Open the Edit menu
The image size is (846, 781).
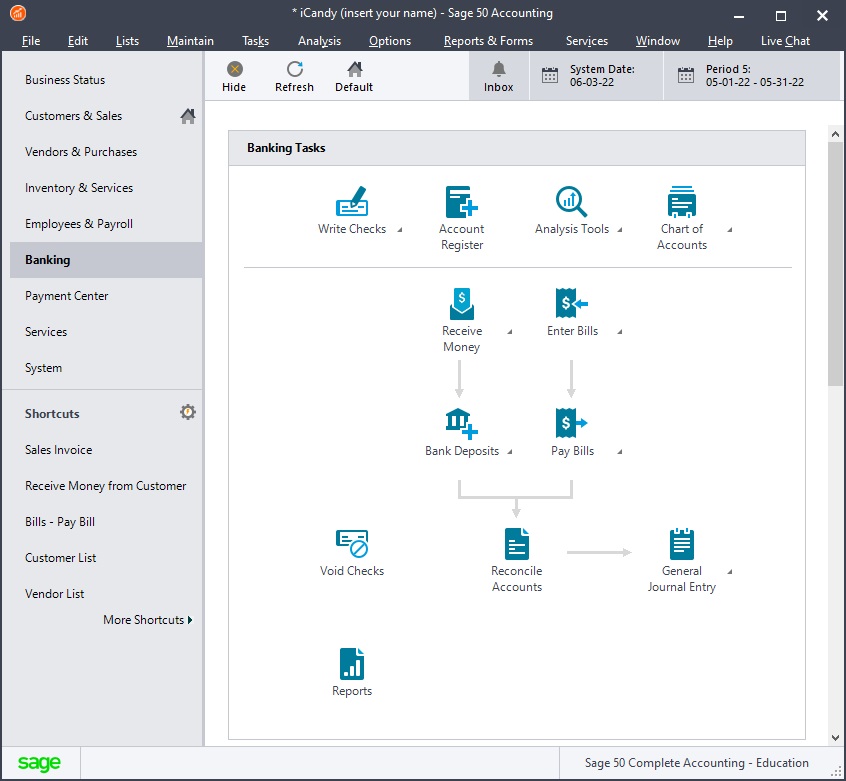[78, 41]
